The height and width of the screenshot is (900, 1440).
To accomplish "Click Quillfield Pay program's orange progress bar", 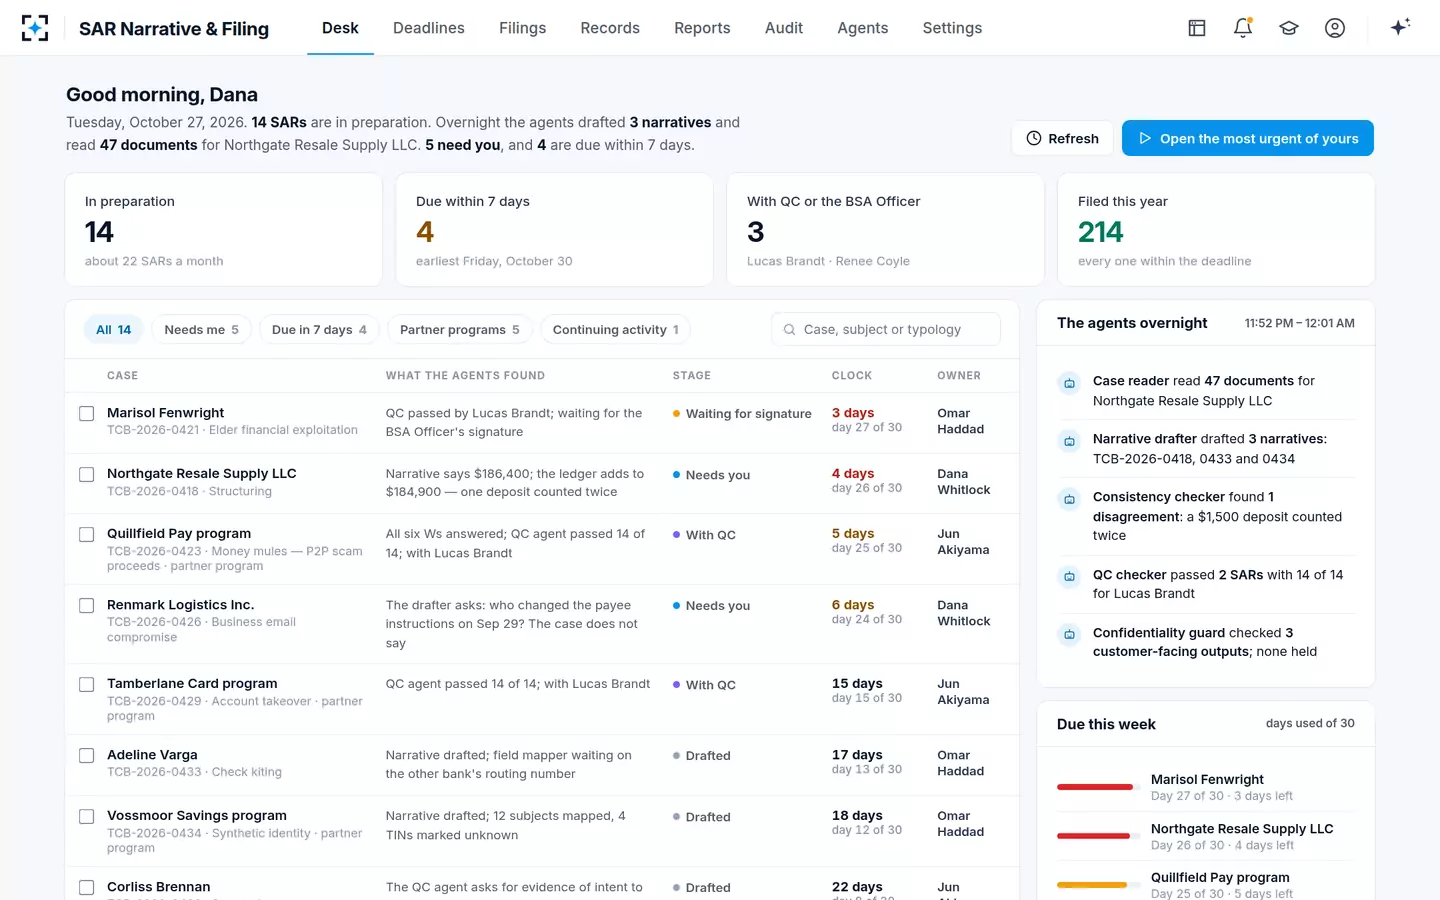I will point(1092,885).
